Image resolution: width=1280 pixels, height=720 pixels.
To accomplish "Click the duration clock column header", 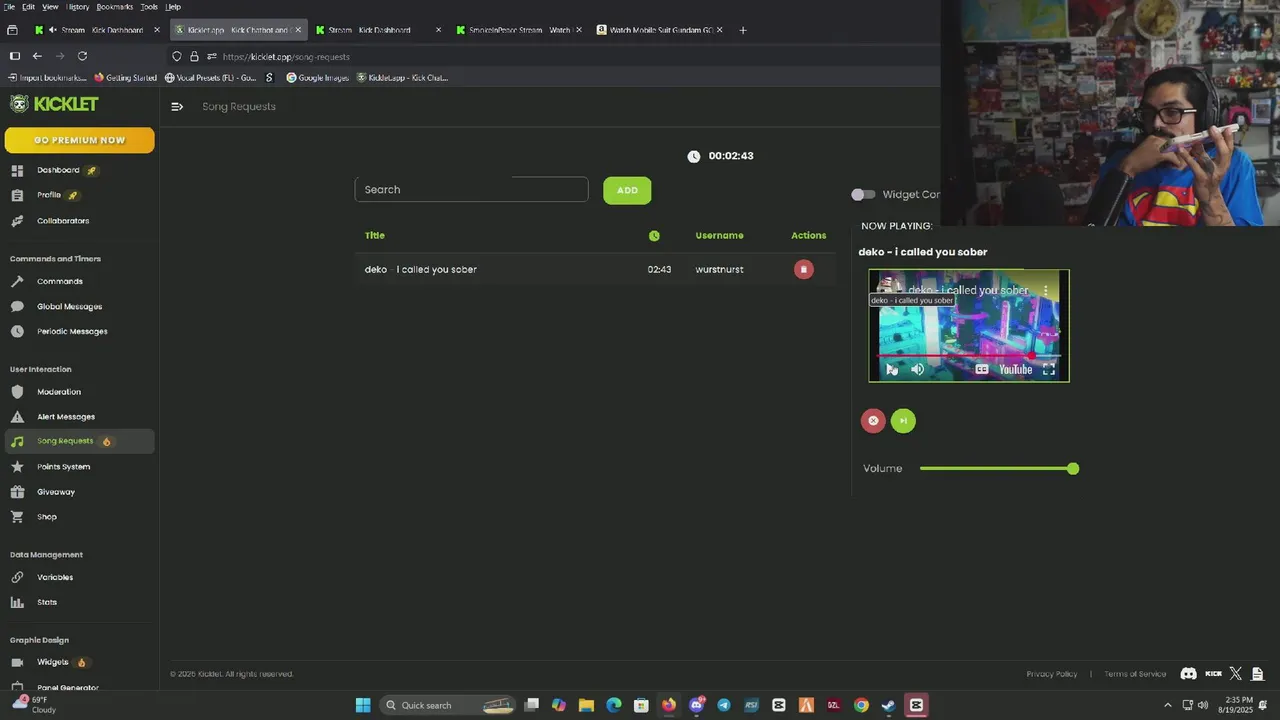I will coord(654,236).
